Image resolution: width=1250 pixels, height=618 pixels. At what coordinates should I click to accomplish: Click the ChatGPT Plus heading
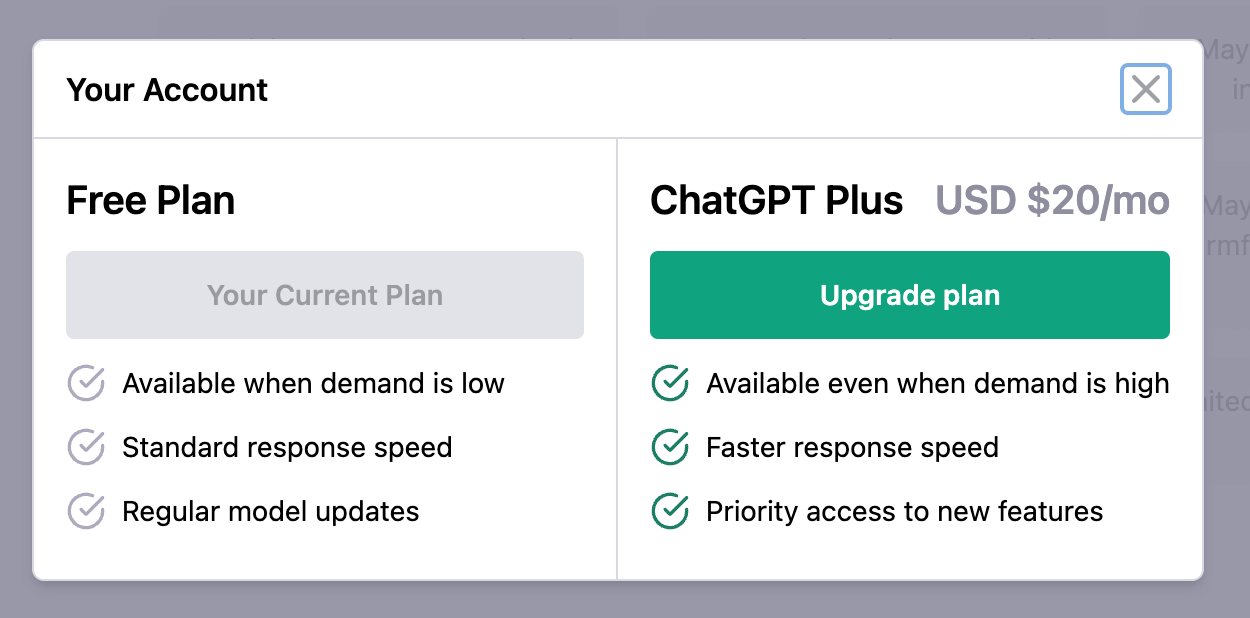pos(777,201)
